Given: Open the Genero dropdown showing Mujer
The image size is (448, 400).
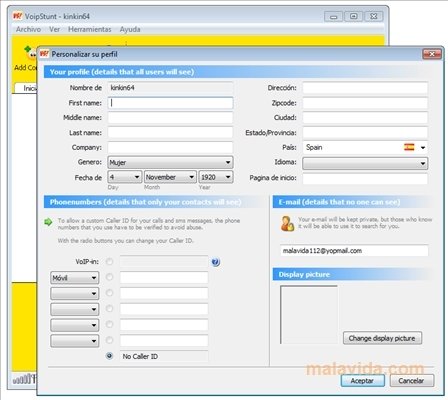Looking at the screenshot, I should (x=170, y=162).
